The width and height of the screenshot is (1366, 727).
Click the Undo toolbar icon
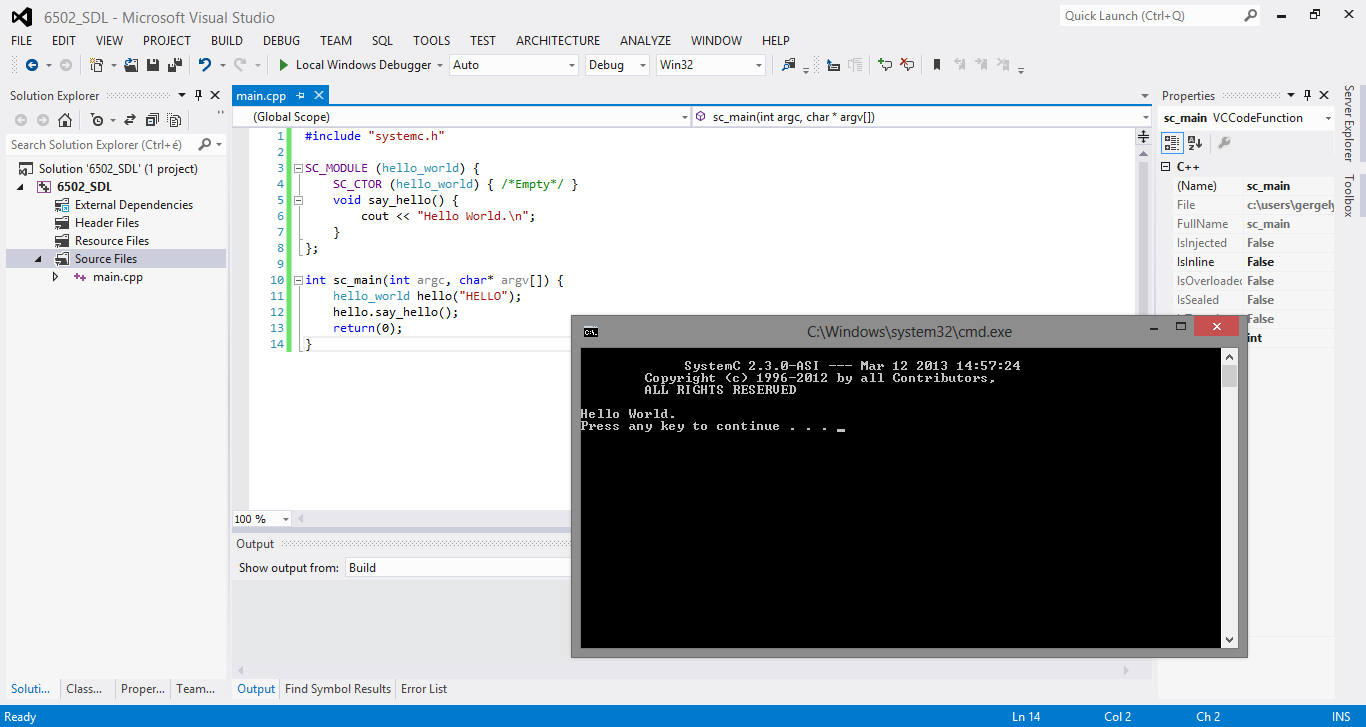point(205,65)
